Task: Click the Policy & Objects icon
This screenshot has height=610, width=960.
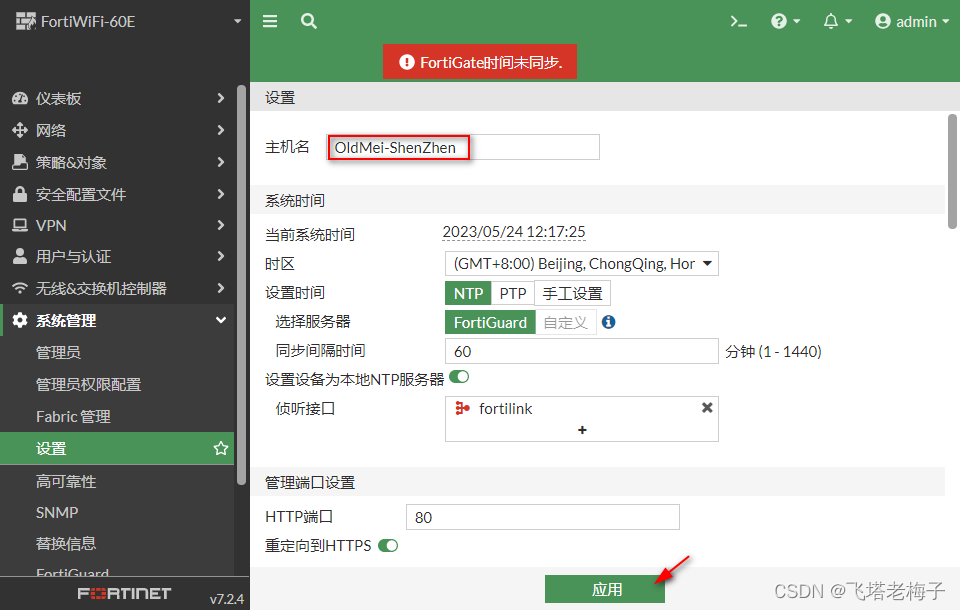Action: tap(20, 162)
